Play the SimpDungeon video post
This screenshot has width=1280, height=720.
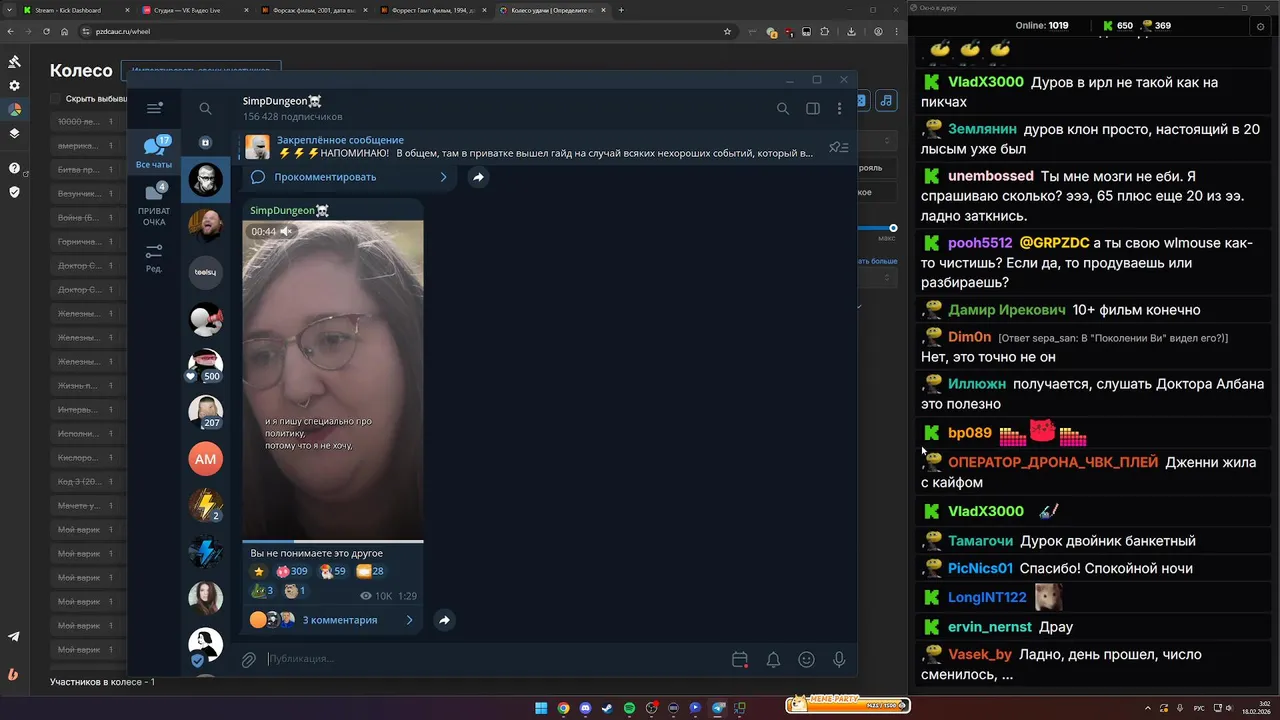point(333,380)
